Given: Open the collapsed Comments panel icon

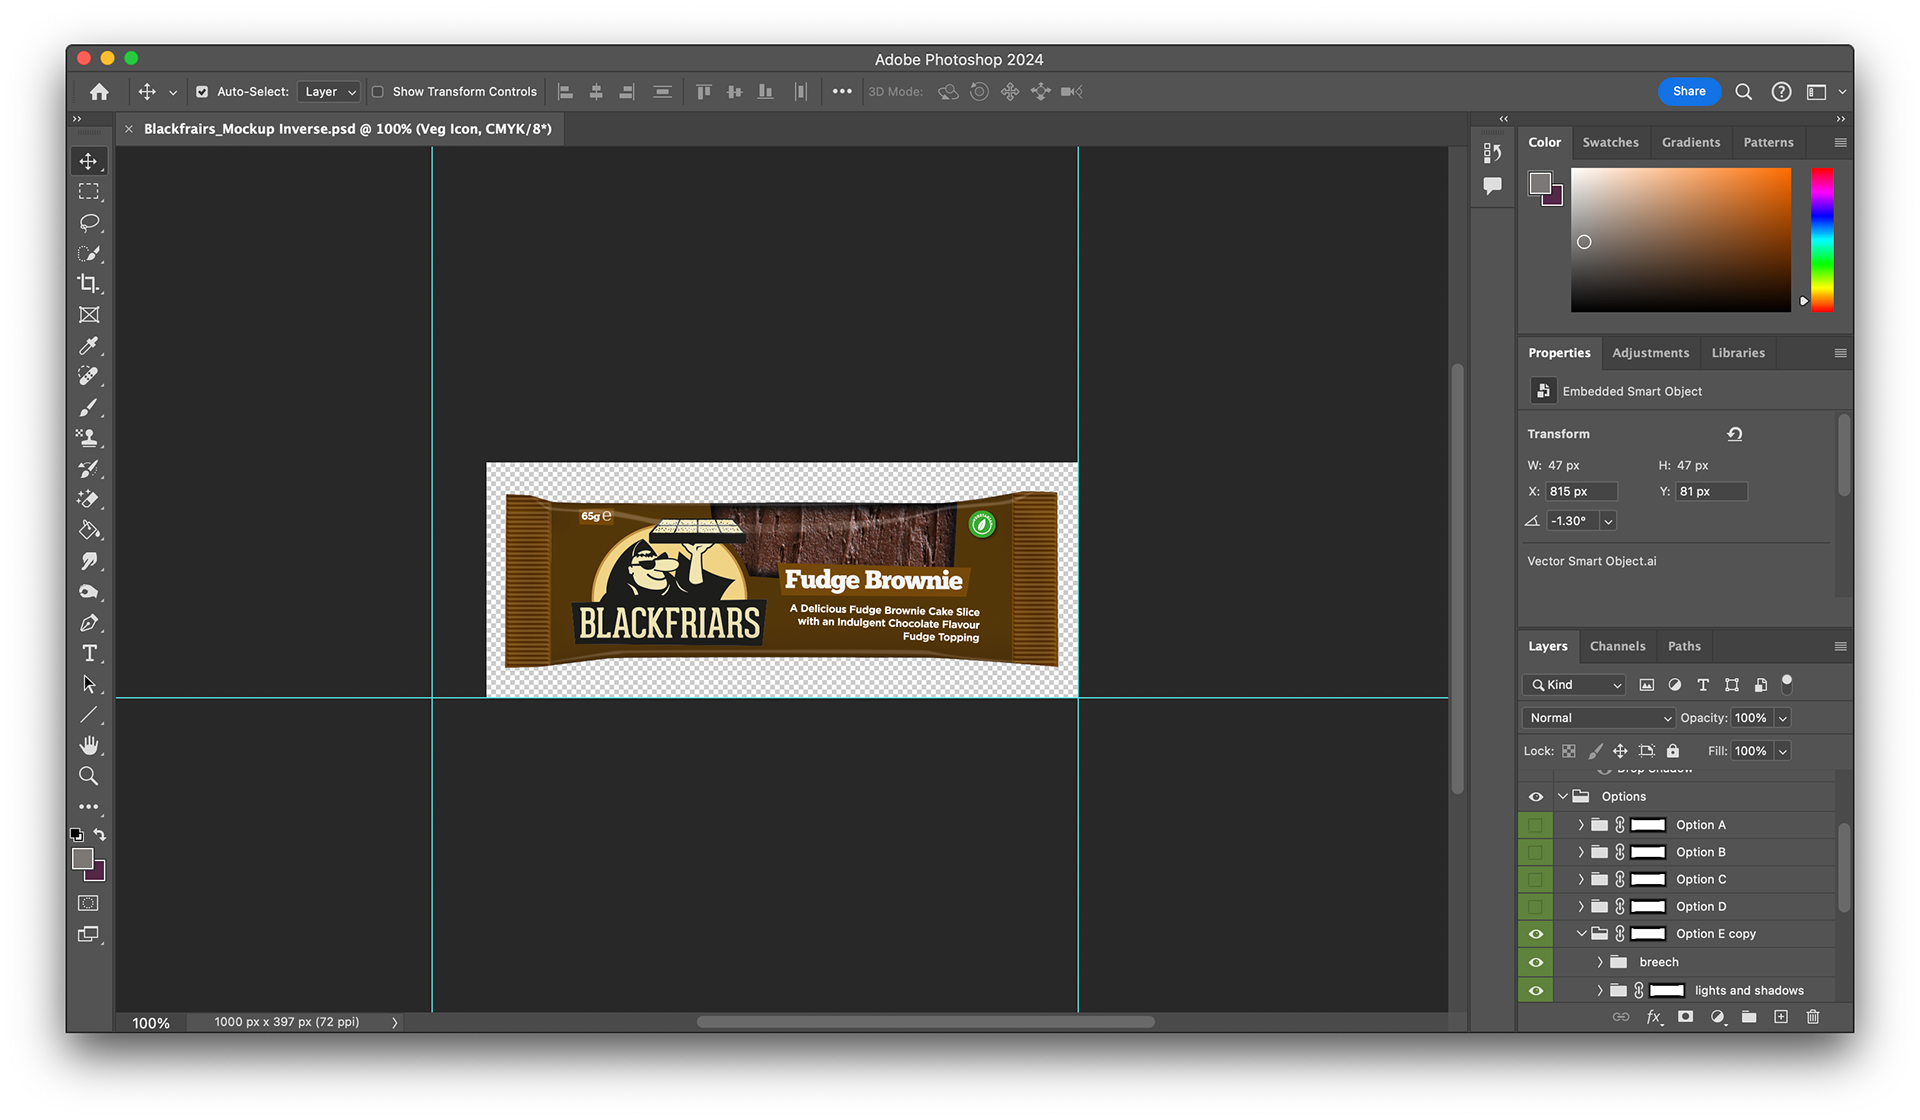Looking at the screenshot, I should tap(1492, 186).
